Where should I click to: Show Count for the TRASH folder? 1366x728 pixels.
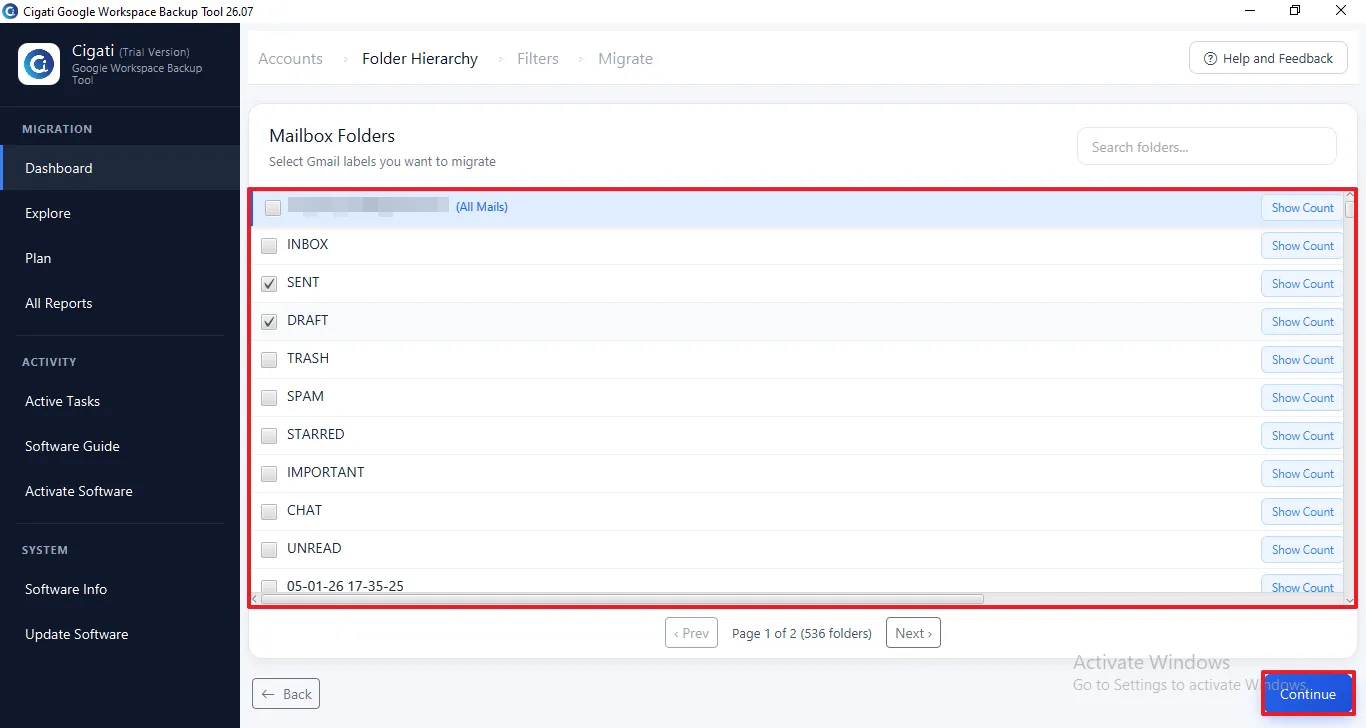click(x=1302, y=360)
